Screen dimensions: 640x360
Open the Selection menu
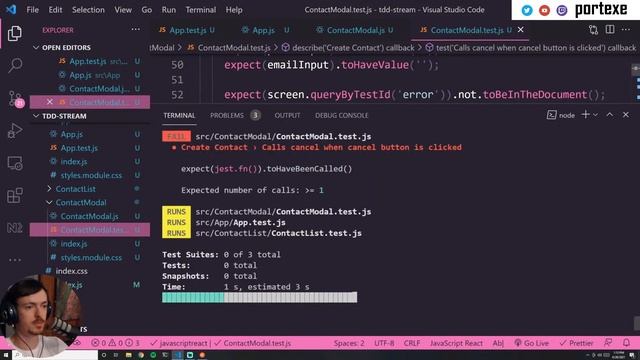[88, 10]
